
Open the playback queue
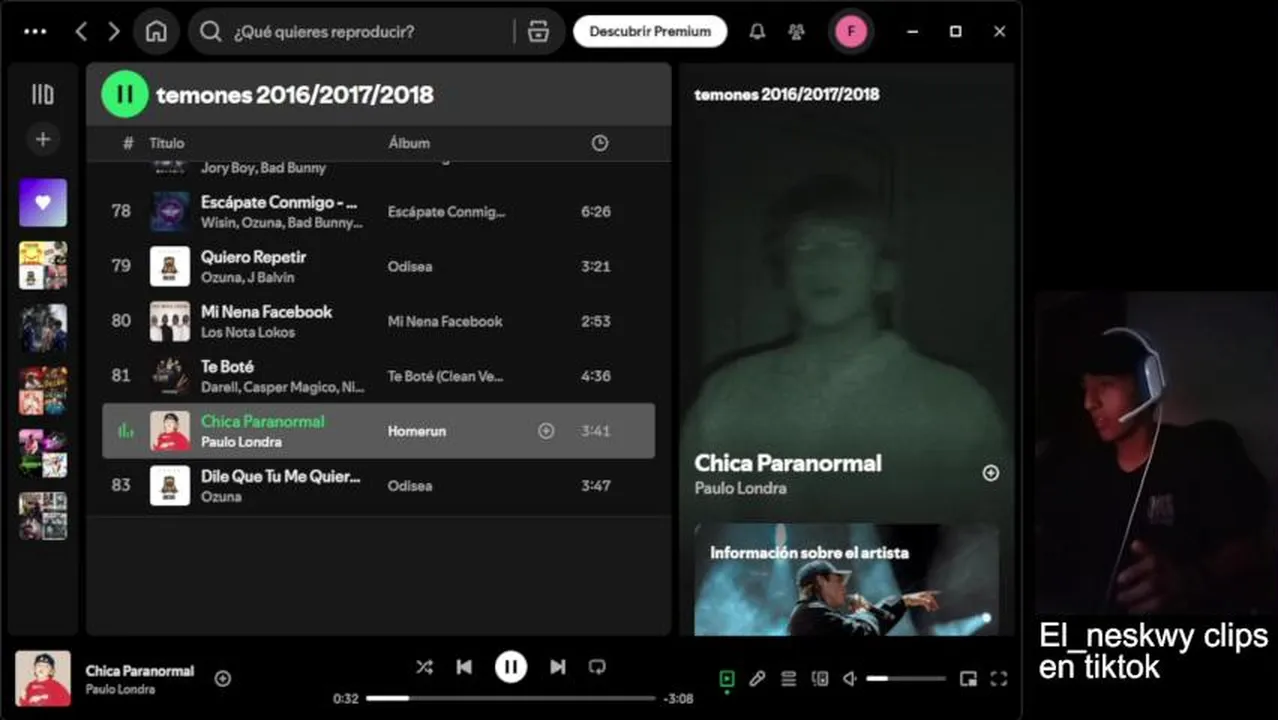click(789, 679)
